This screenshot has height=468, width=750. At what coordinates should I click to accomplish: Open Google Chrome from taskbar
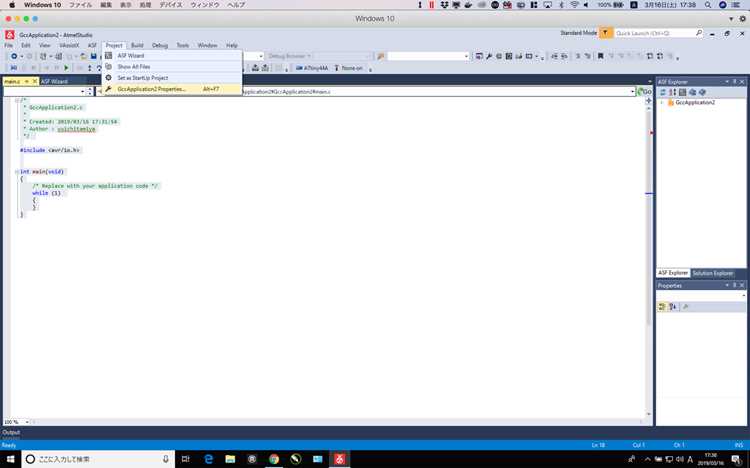(274, 459)
